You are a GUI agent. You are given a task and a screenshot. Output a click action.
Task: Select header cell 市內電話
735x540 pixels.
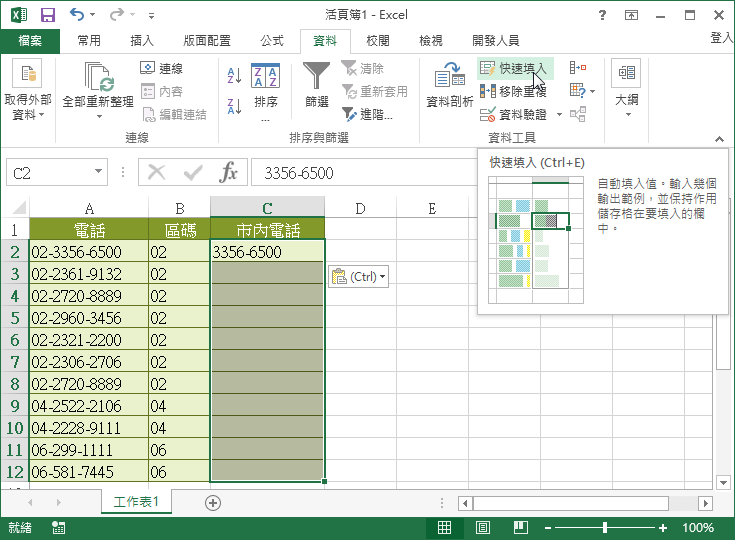click(x=267, y=230)
